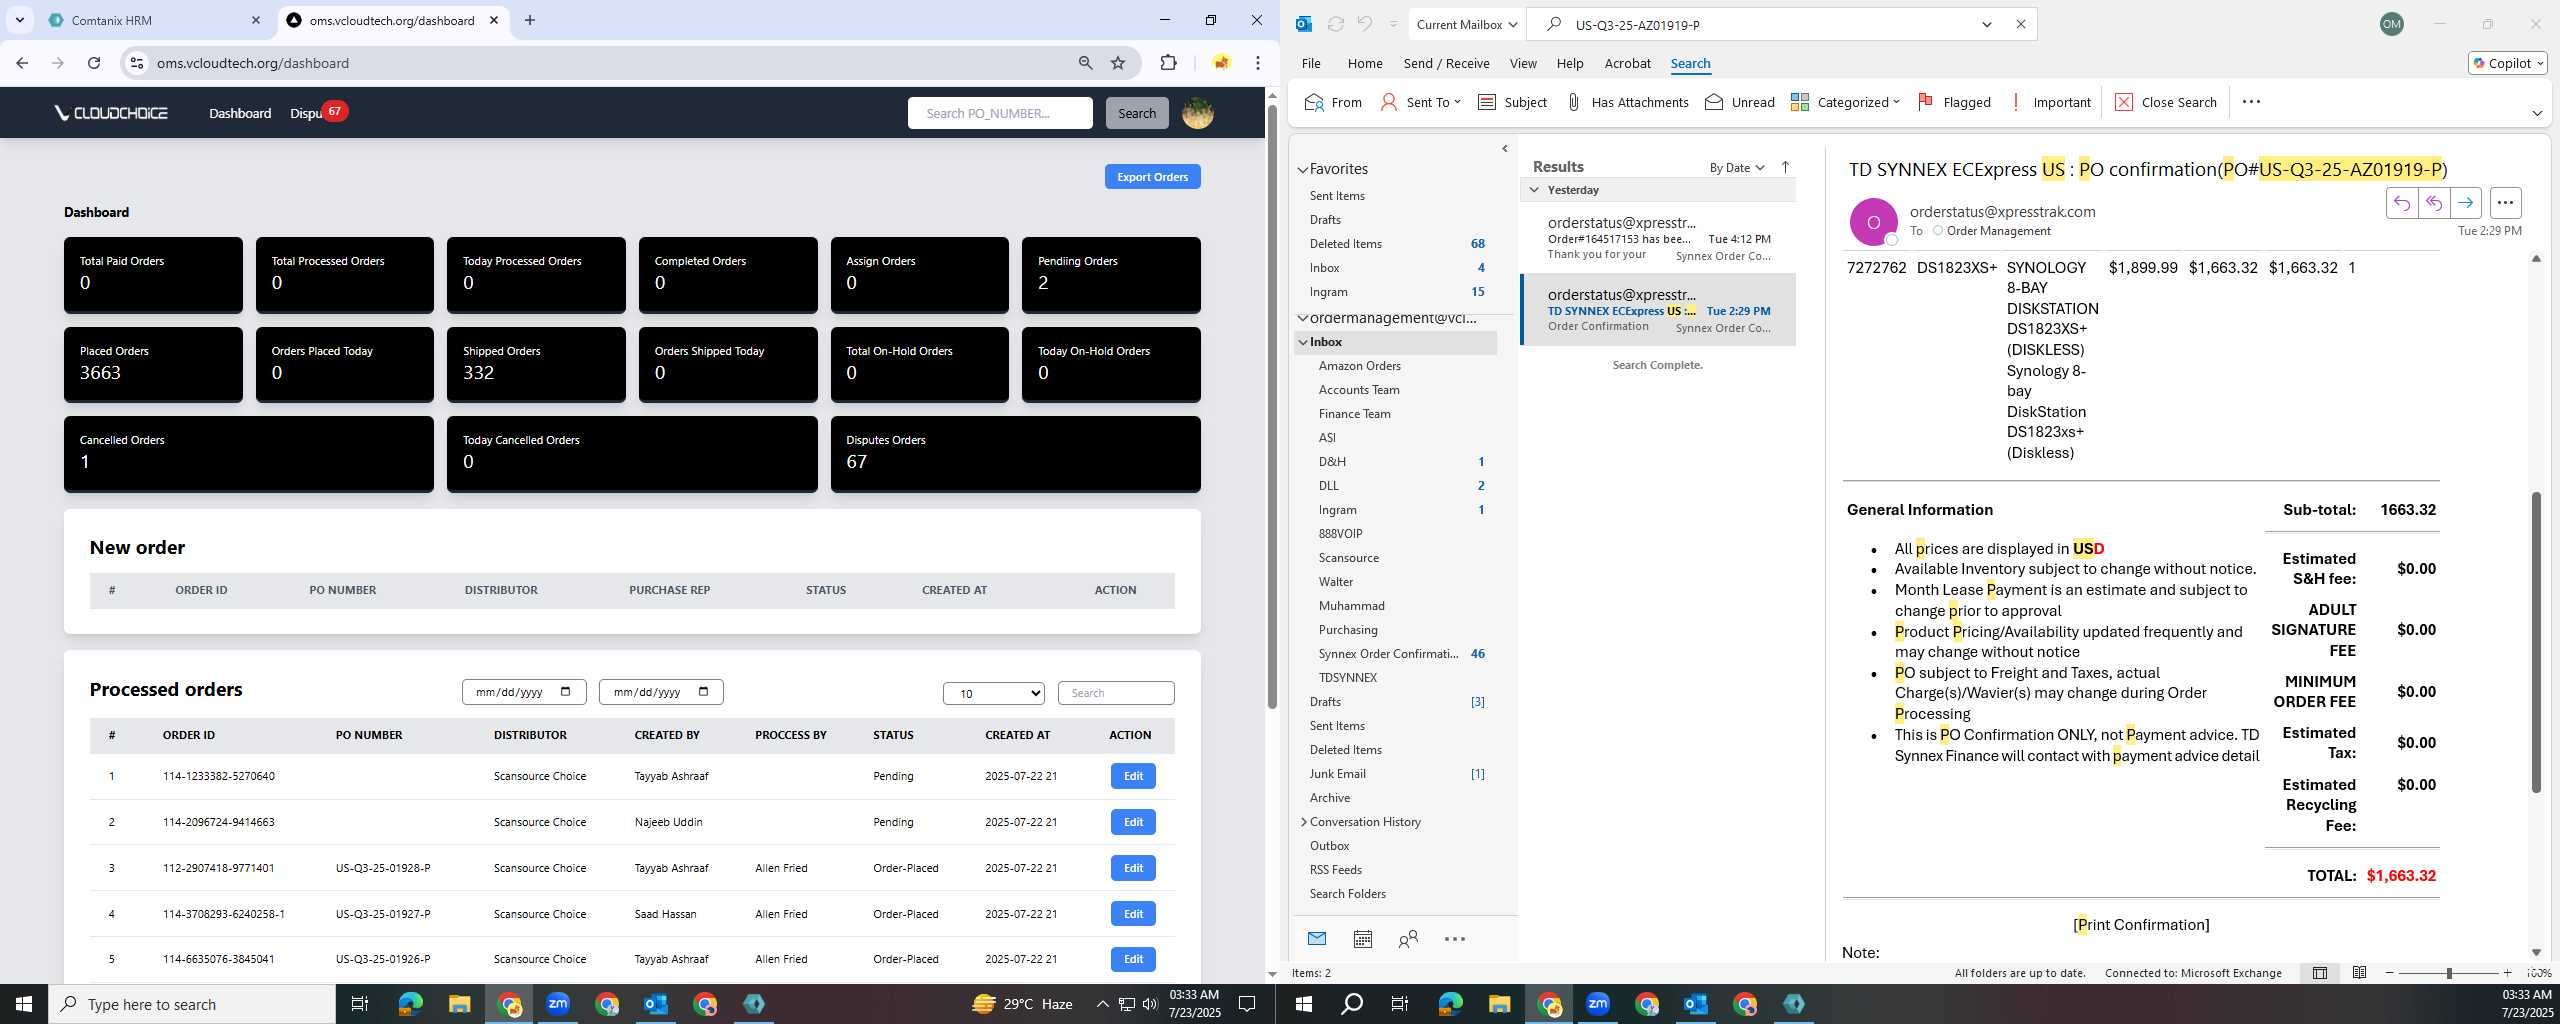Reverse results sort order arrow

pyautogui.click(x=1785, y=167)
